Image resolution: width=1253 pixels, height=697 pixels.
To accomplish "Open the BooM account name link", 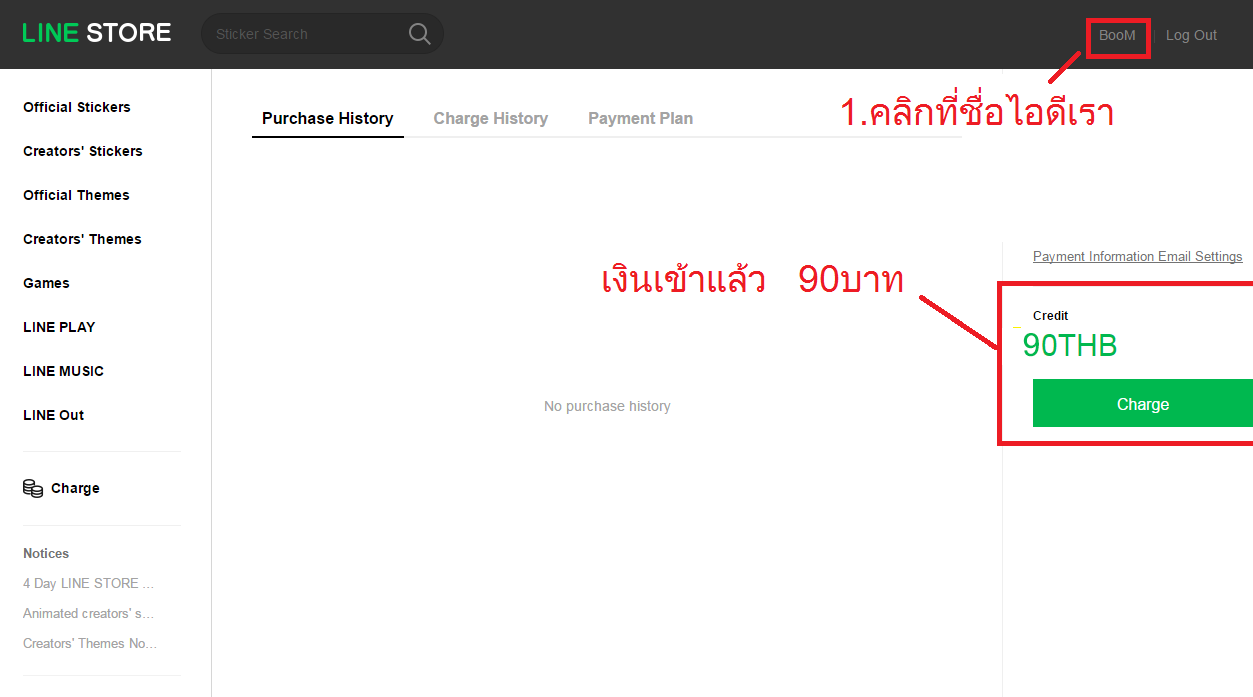I will (1117, 35).
